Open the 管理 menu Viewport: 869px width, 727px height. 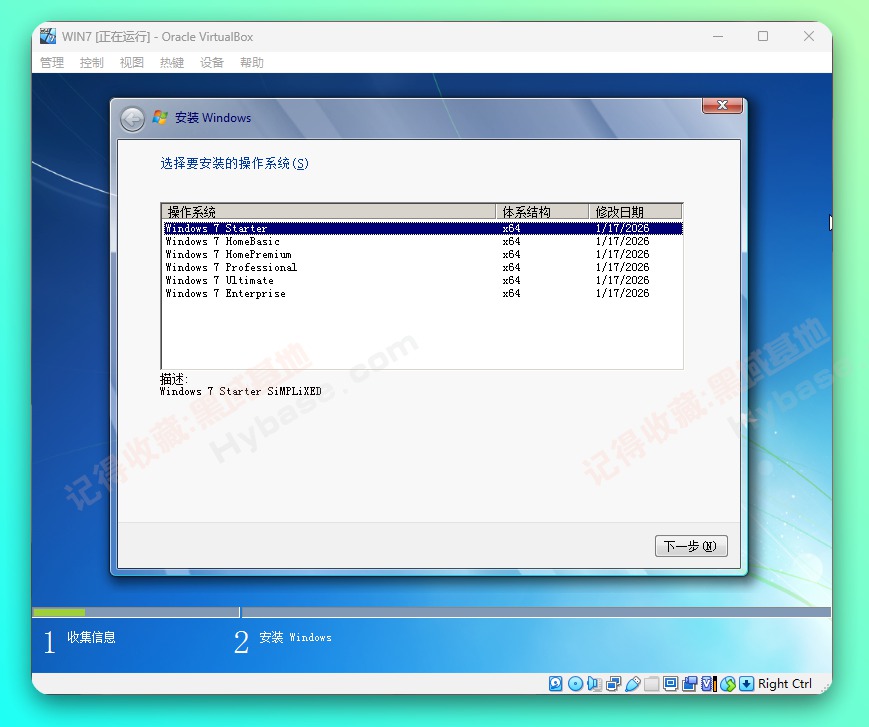[x=51, y=62]
